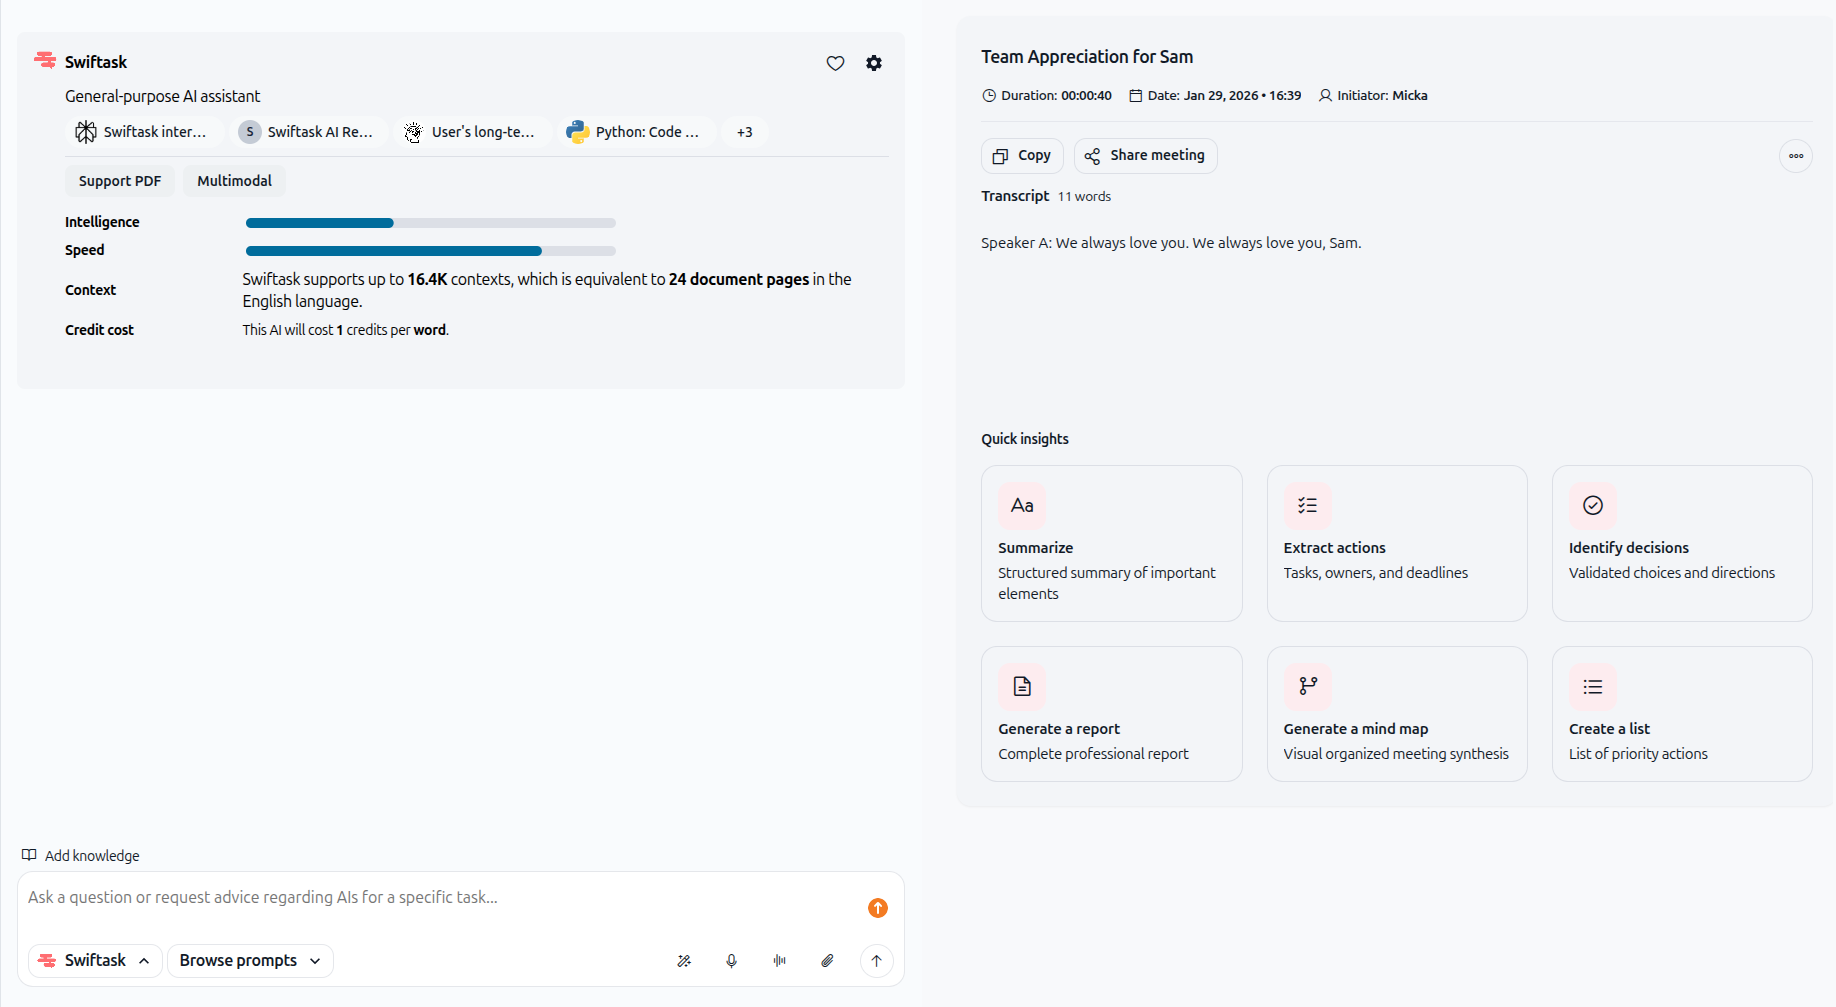This screenshot has width=1836, height=1007.
Task: Open the meeting more options menu
Action: pyautogui.click(x=1796, y=156)
